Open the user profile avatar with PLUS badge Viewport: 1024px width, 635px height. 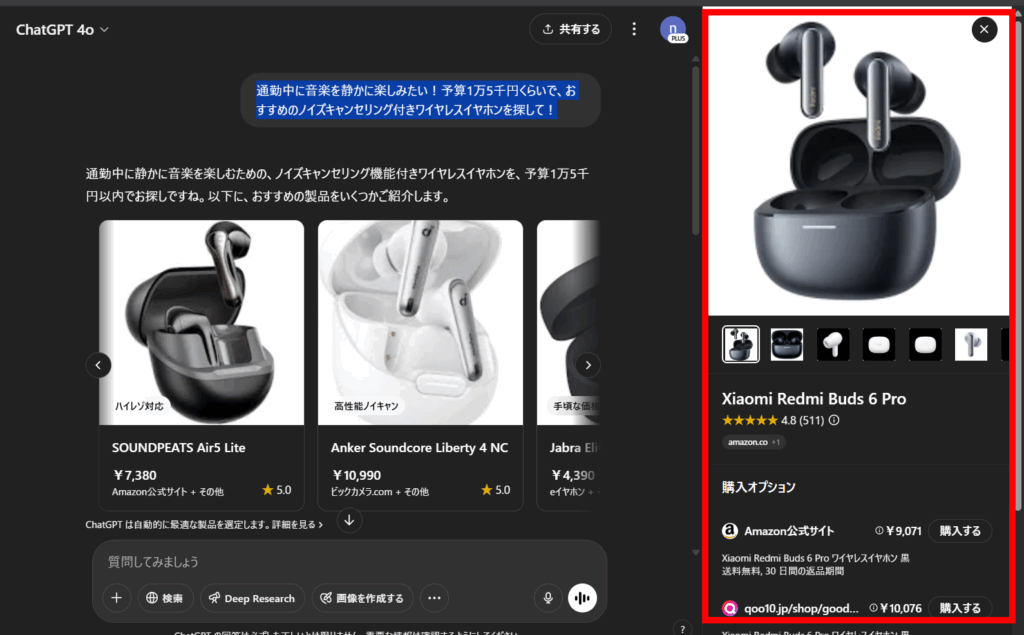673,29
